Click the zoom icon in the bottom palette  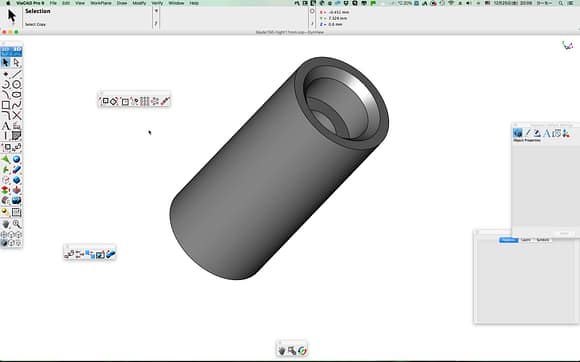[x=292, y=350]
